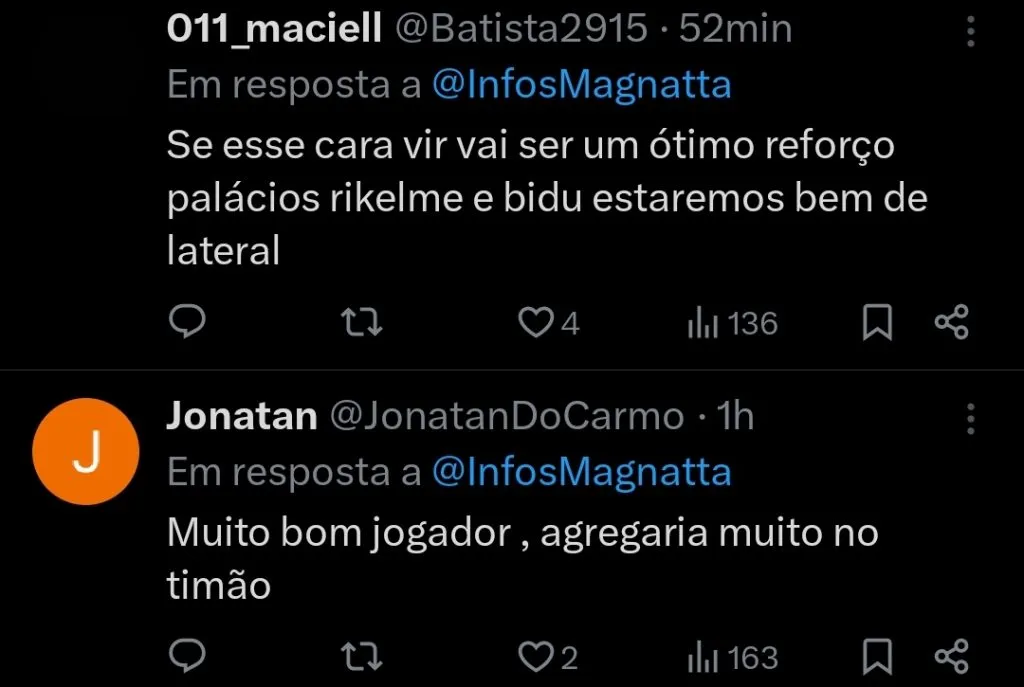1024x687 pixels.
Task: Open the three-dot menu on 011_maciell's tweet
Action: [969, 33]
